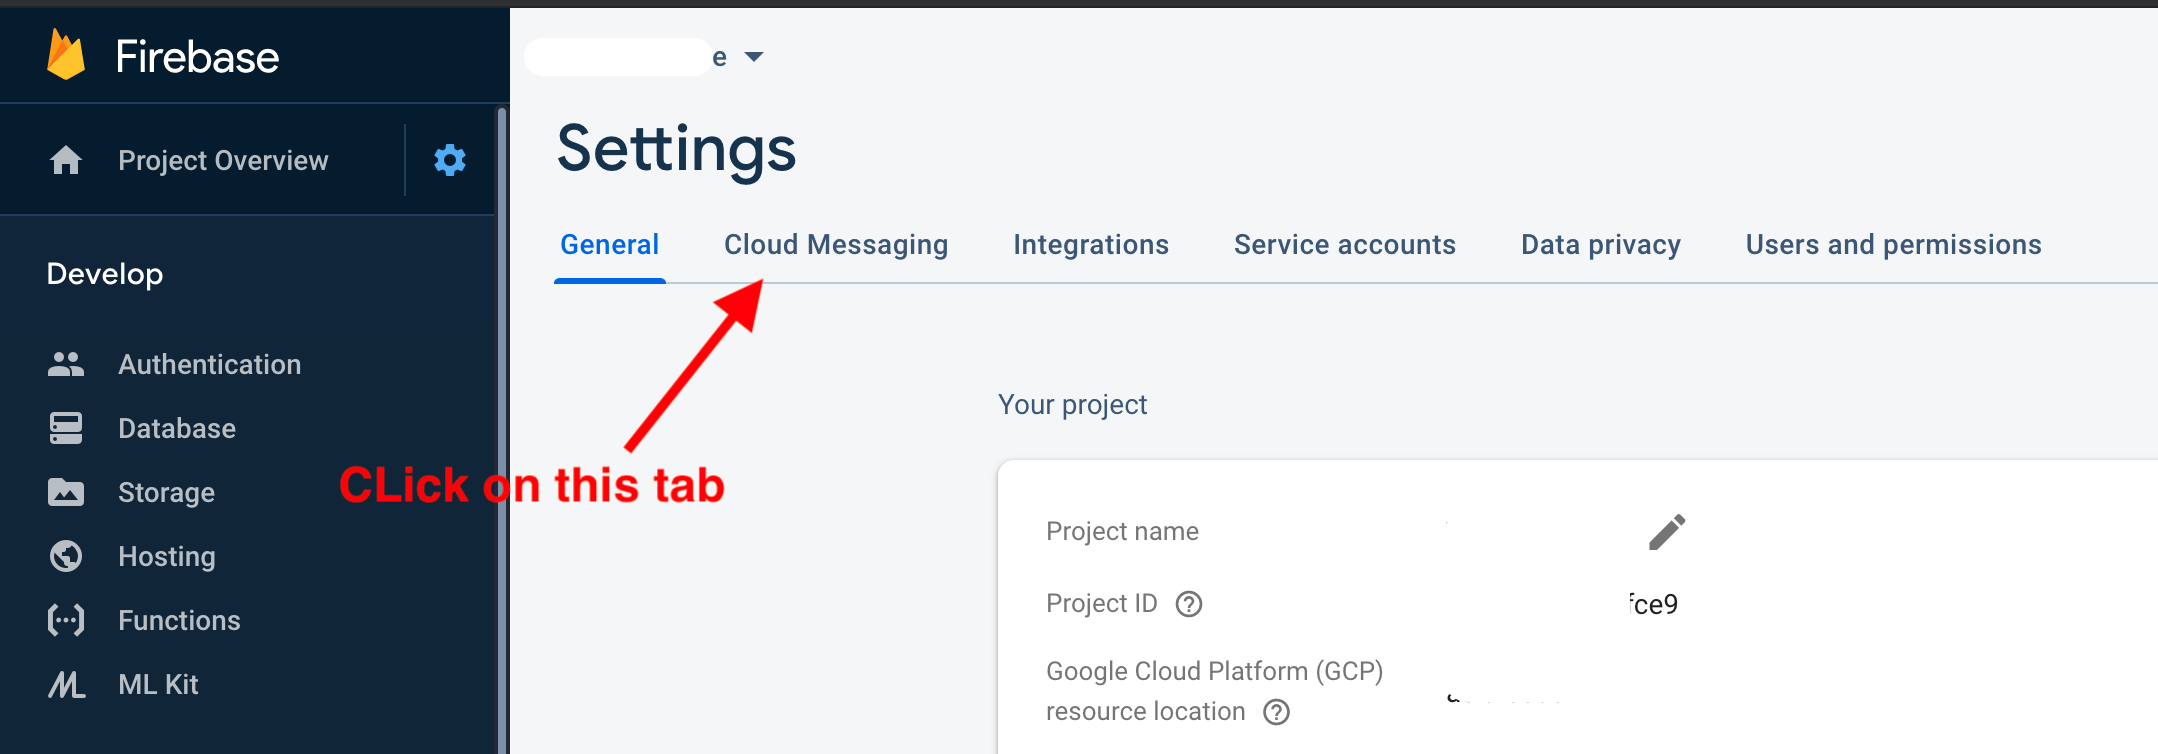
Task: Open Authentication in the sidebar
Action: (x=210, y=364)
